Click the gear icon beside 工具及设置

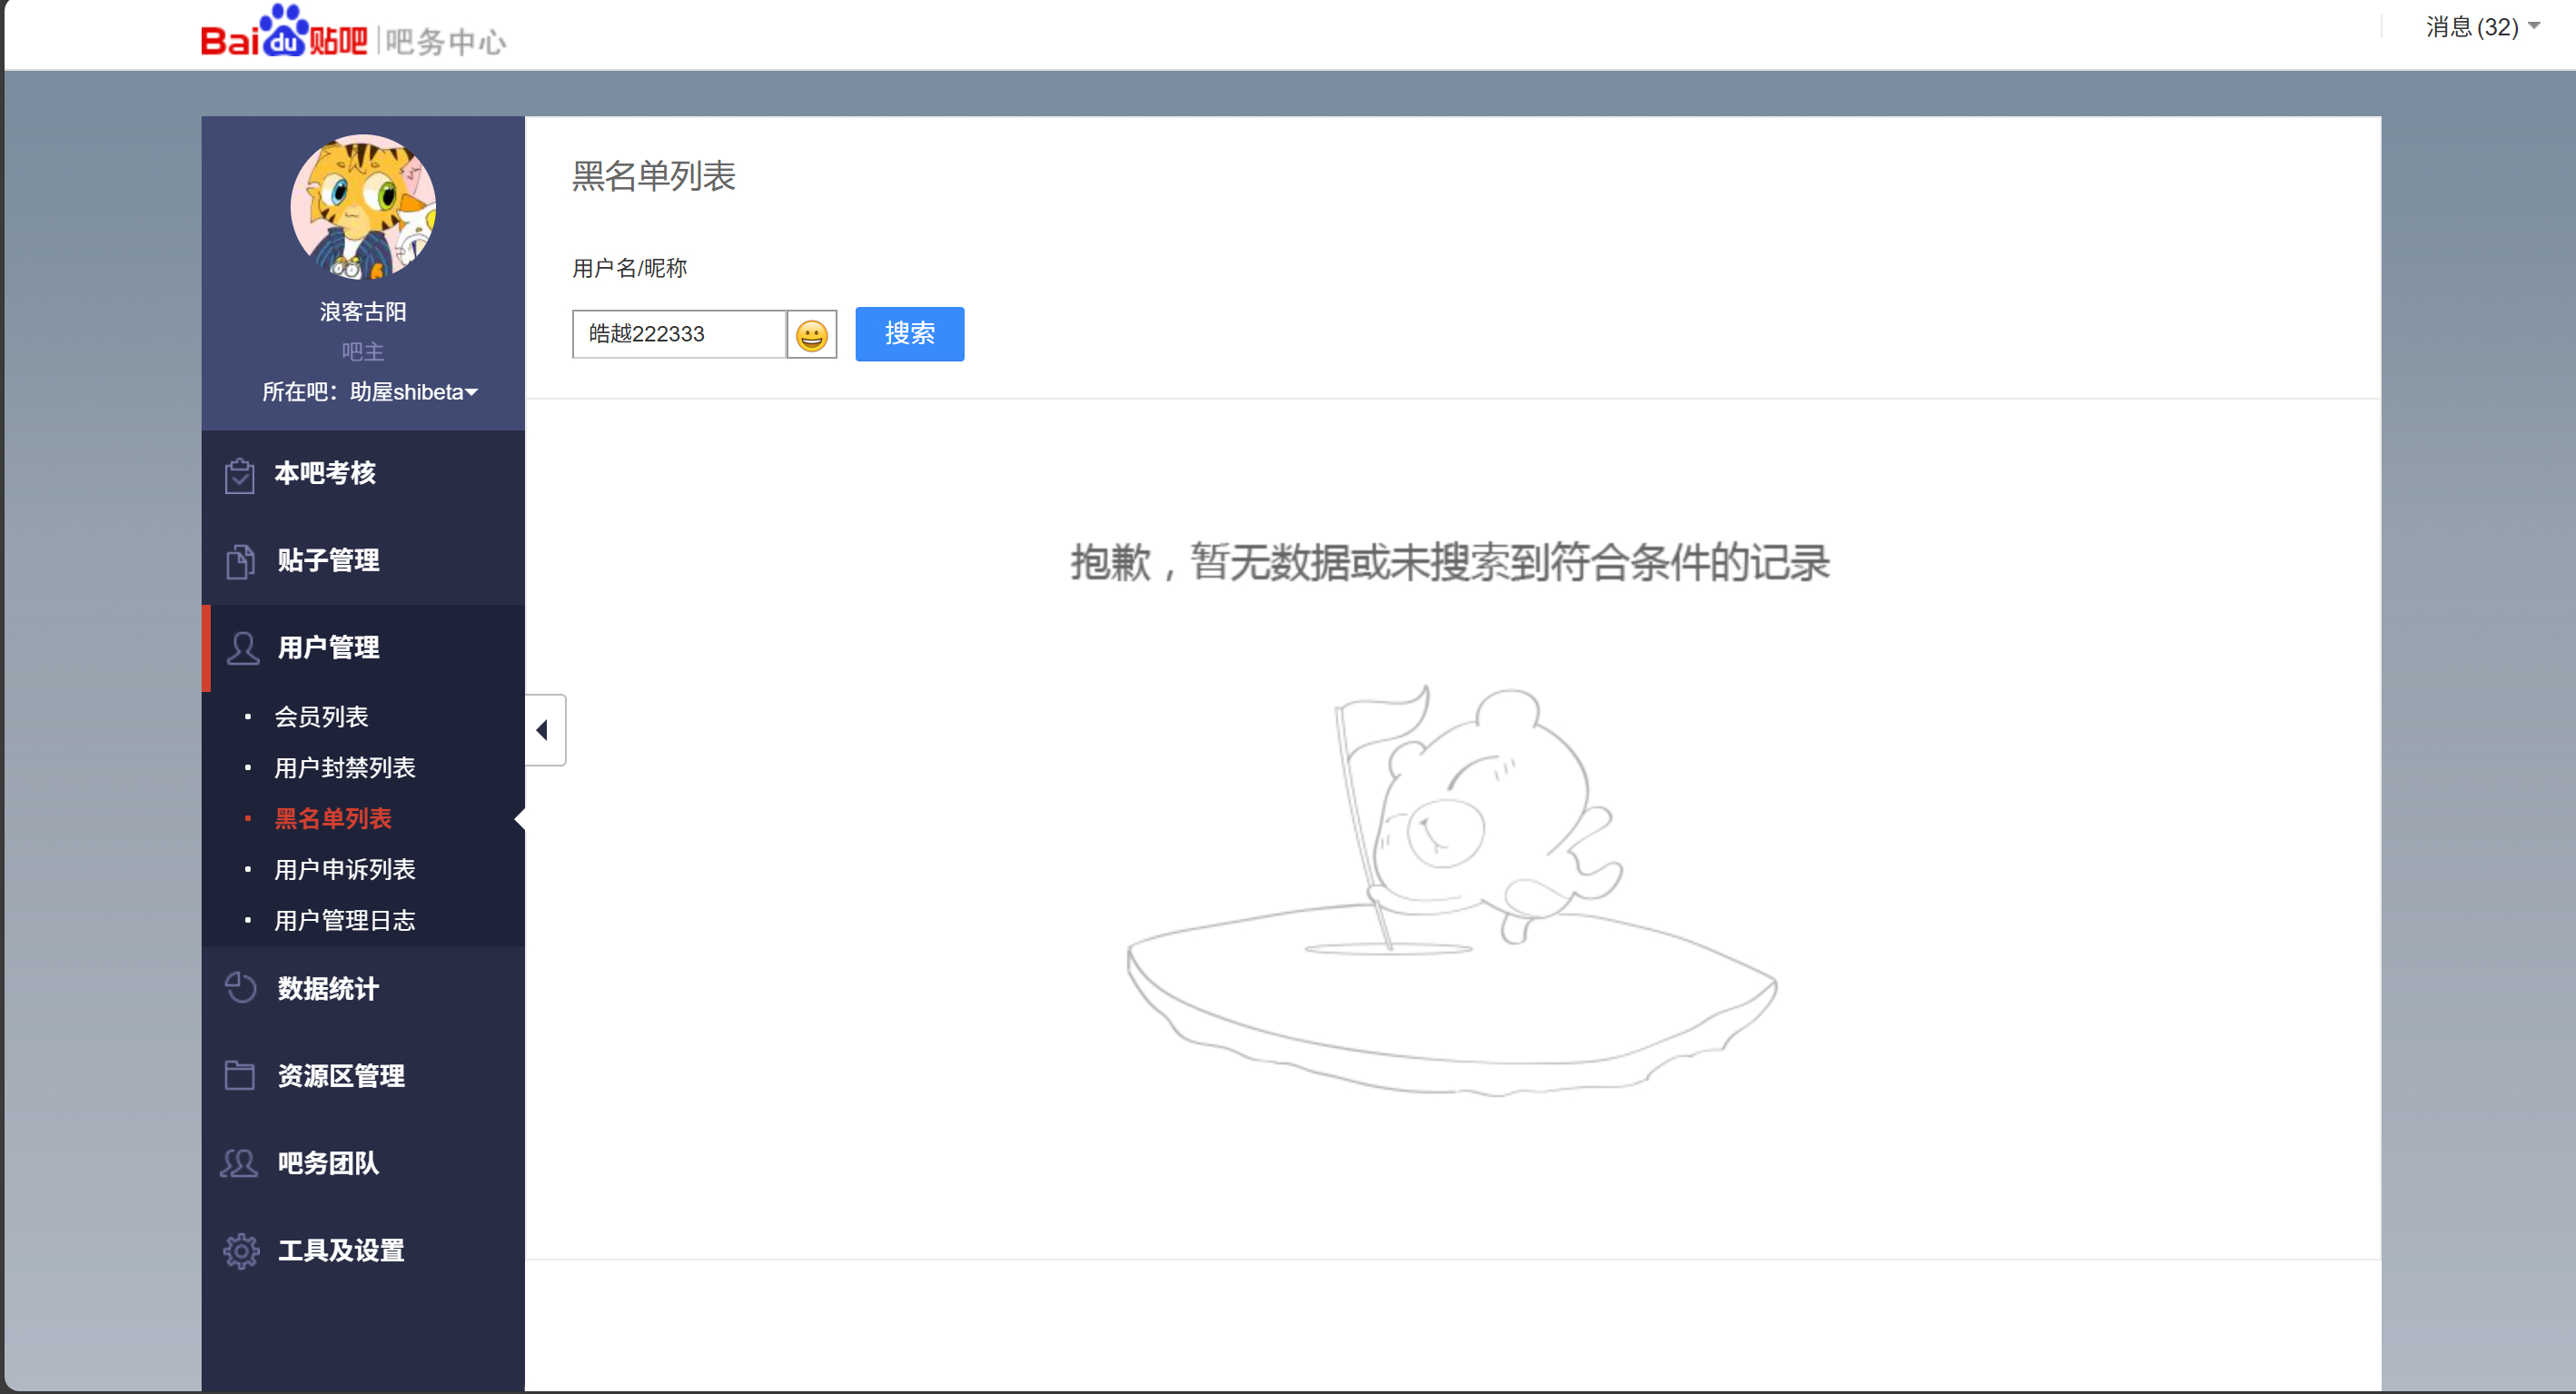click(x=241, y=1250)
